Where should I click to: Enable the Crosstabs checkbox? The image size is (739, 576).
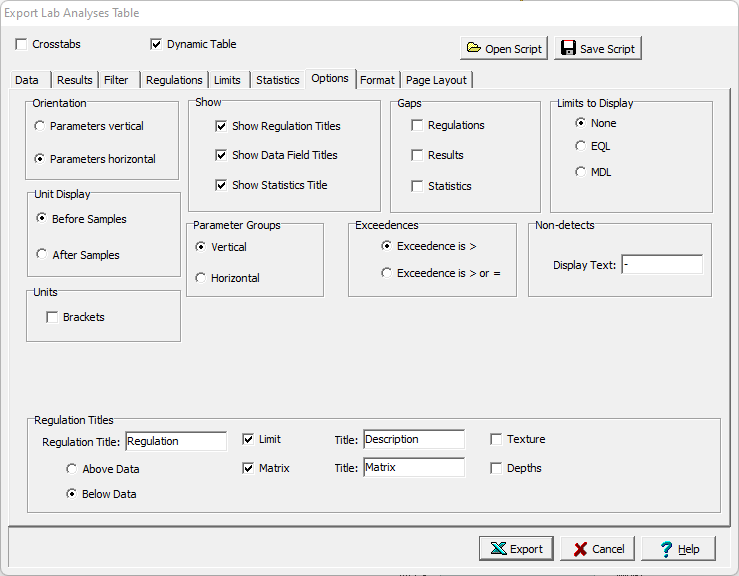22,45
